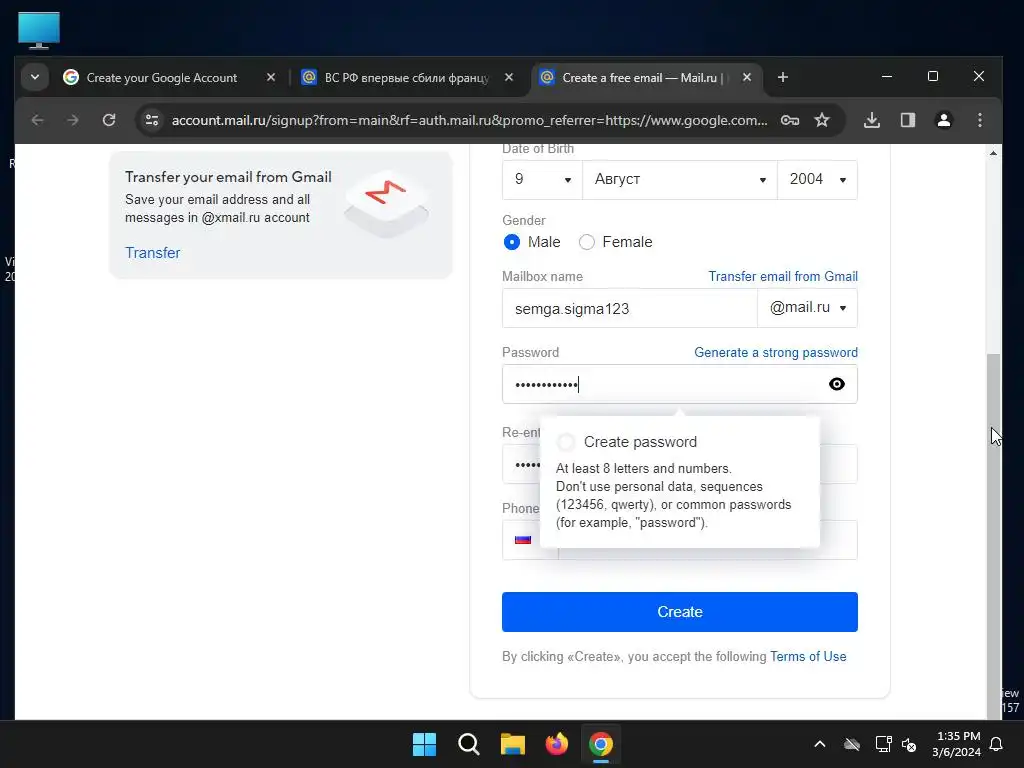The width and height of the screenshot is (1024, 768).
Task: Click the Transfer link in Gmail card
Action: [x=152, y=253]
